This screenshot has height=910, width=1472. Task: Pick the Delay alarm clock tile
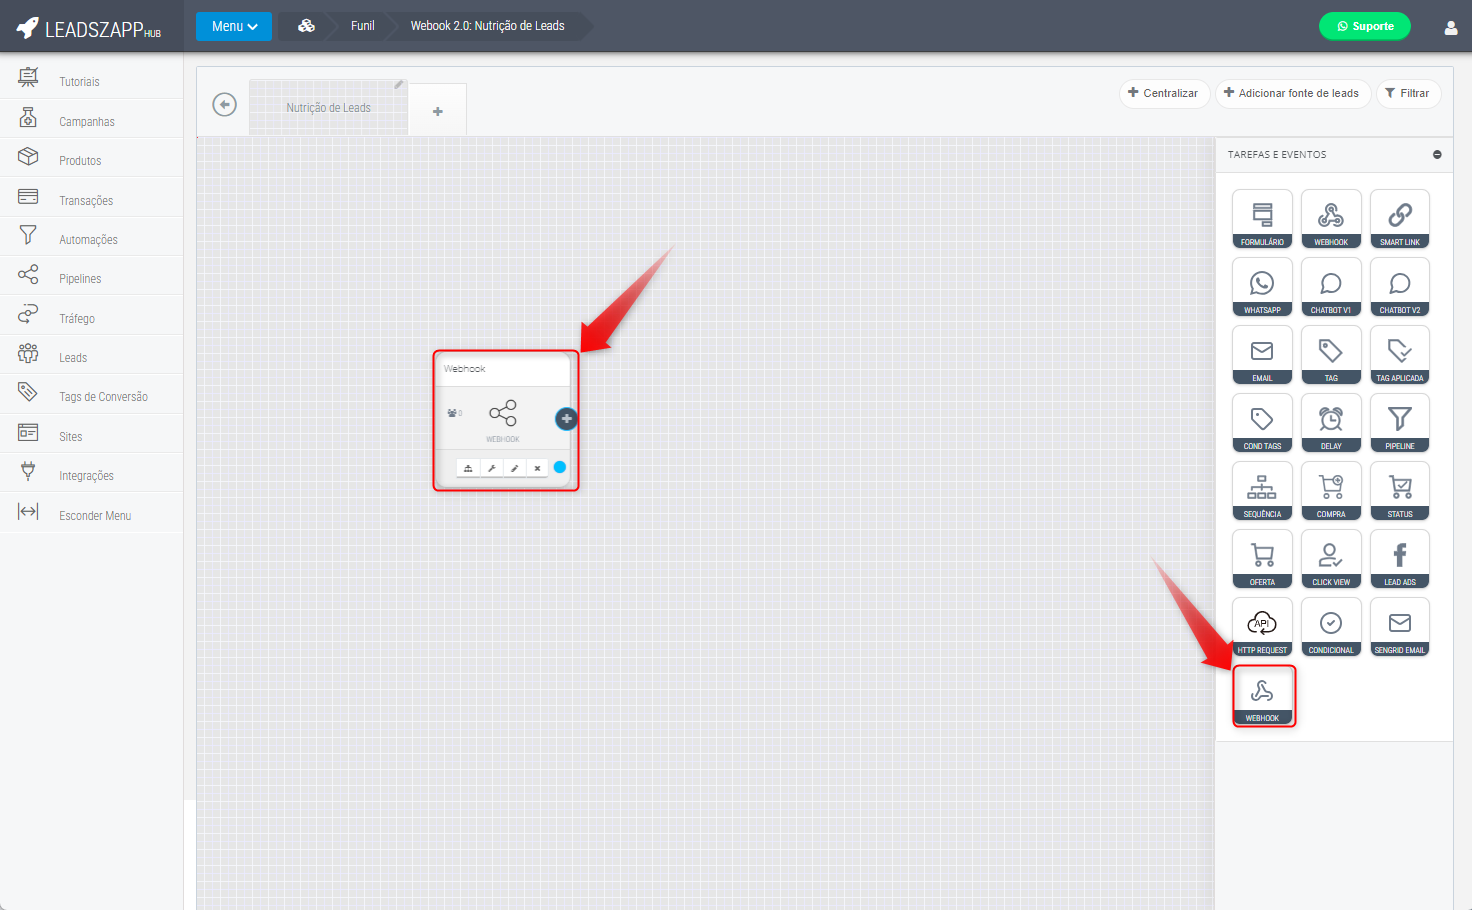pyautogui.click(x=1331, y=423)
